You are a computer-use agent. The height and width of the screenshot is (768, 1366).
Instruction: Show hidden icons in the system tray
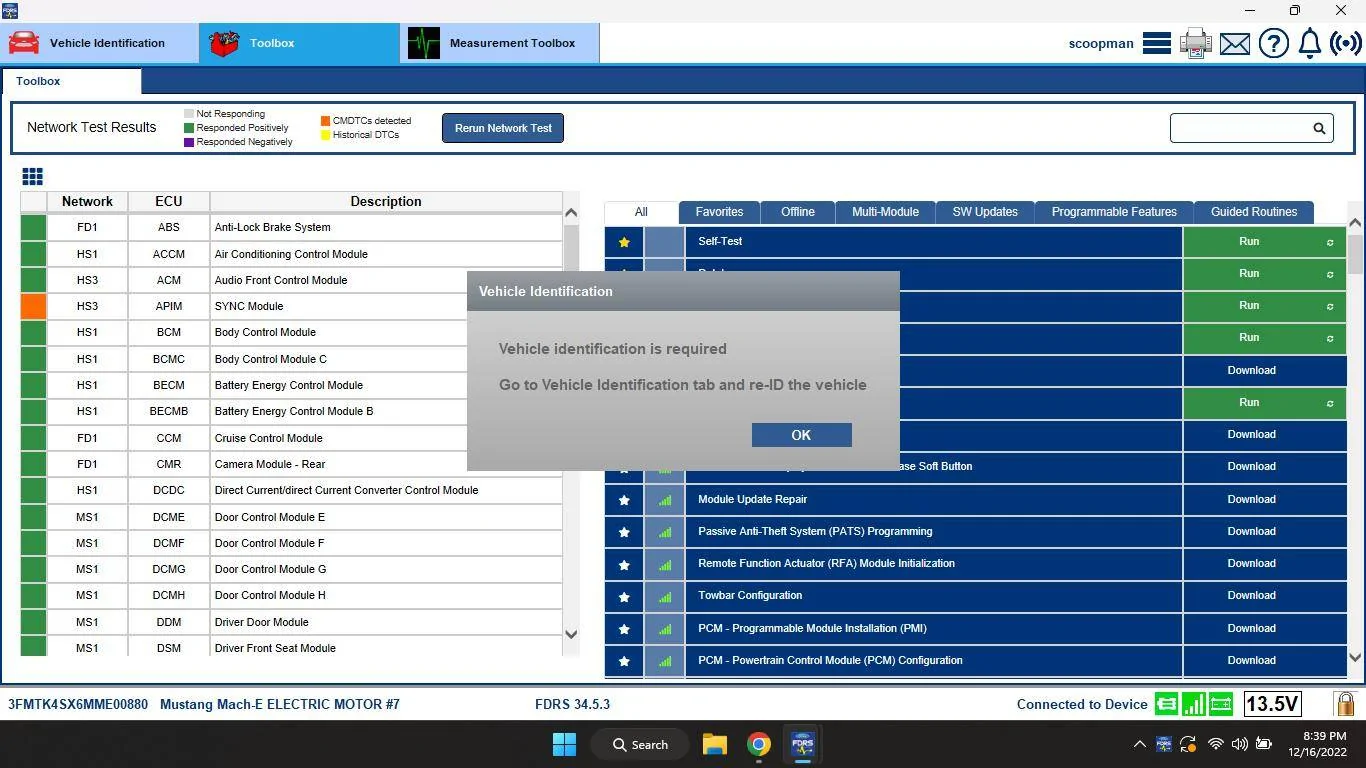pyautogui.click(x=1139, y=744)
